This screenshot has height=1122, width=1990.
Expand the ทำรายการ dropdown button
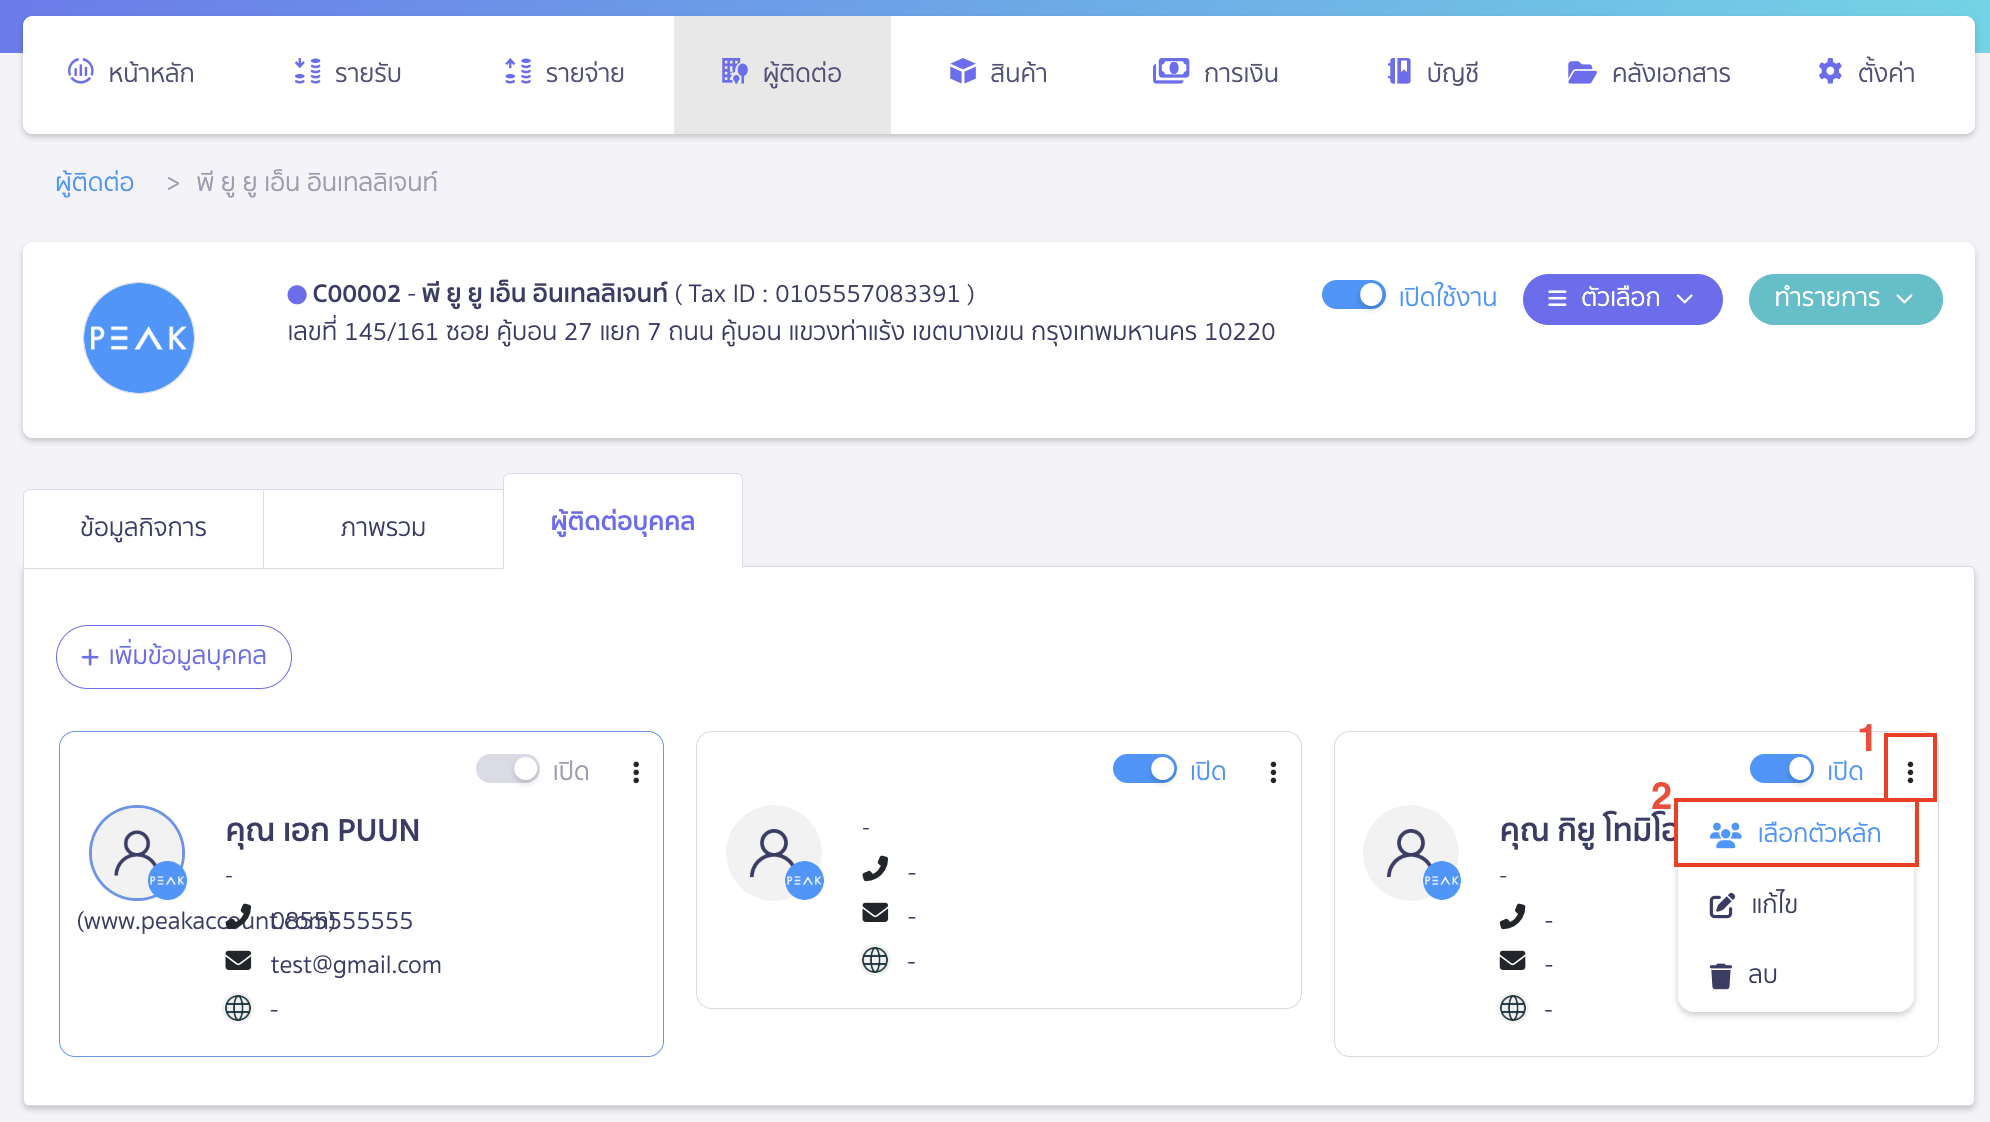point(1845,299)
